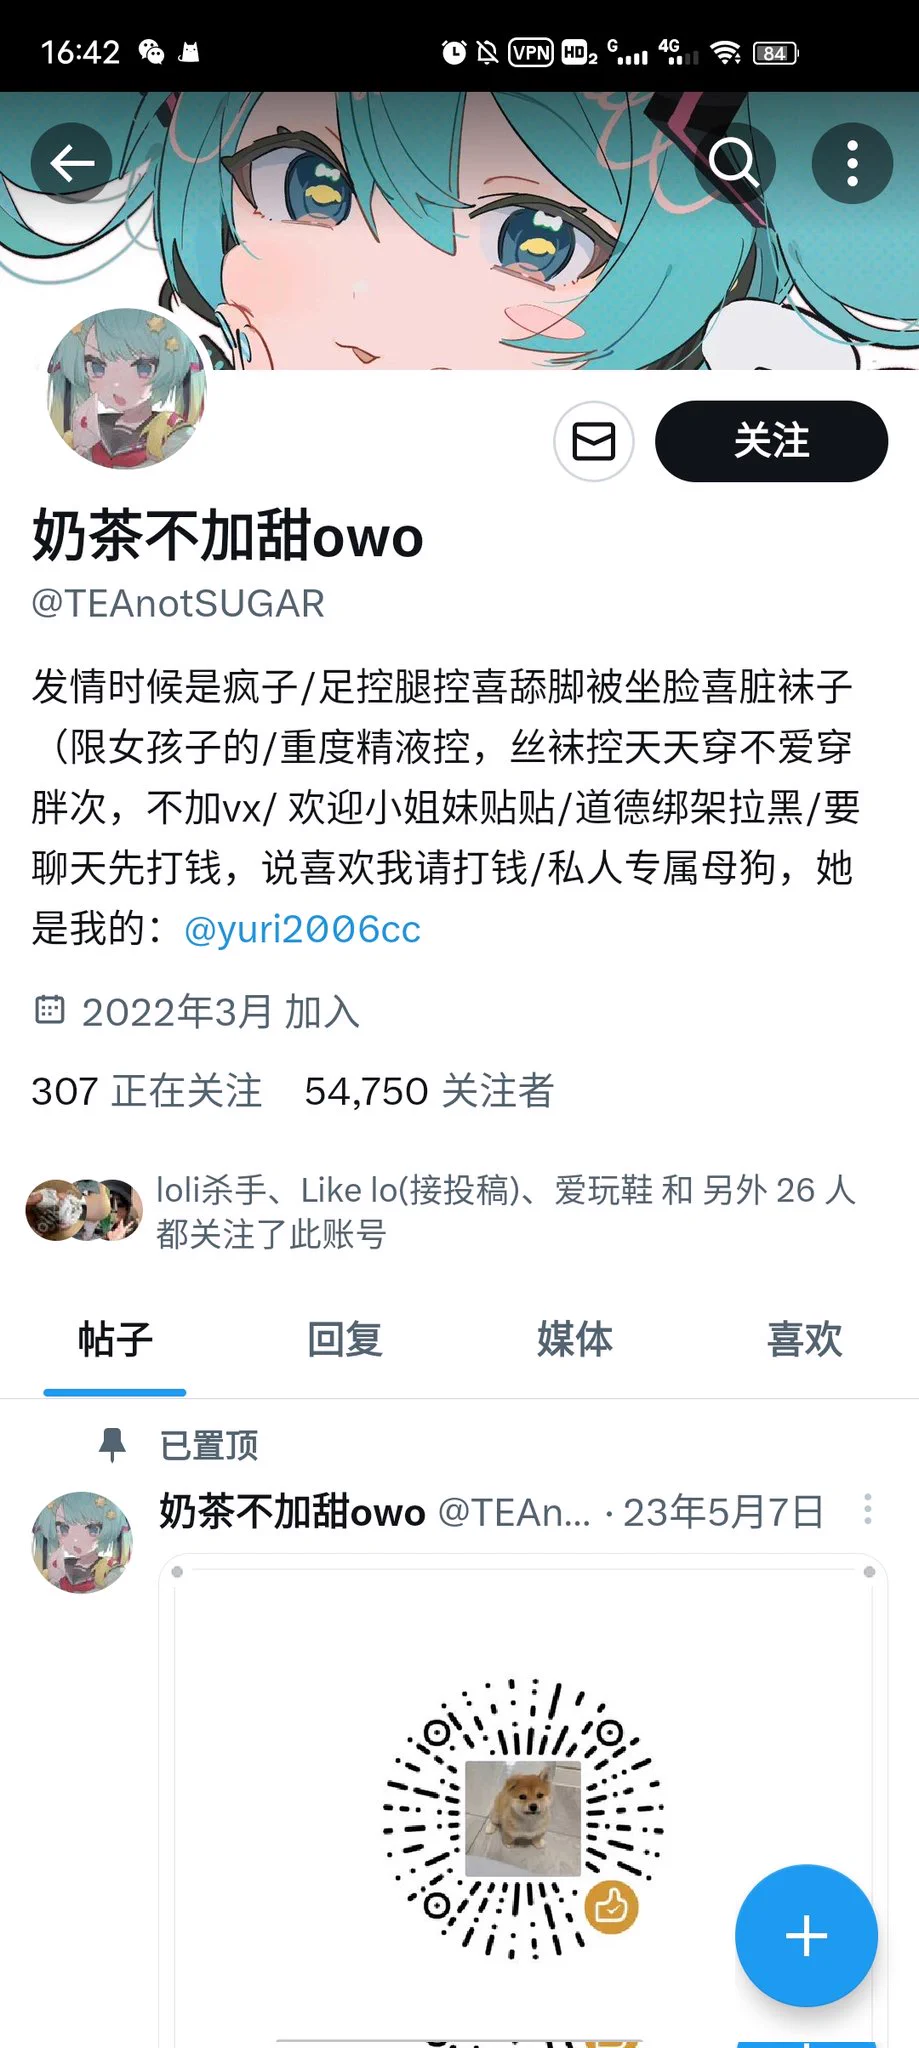Open the search magnifier icon
The height and width of the screenshot is (2048, 919).
point(734,163)
